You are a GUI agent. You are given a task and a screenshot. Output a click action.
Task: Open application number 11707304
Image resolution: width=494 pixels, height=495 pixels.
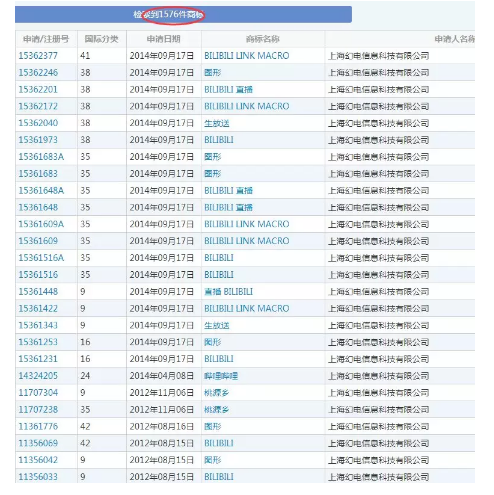click(38, 393)
